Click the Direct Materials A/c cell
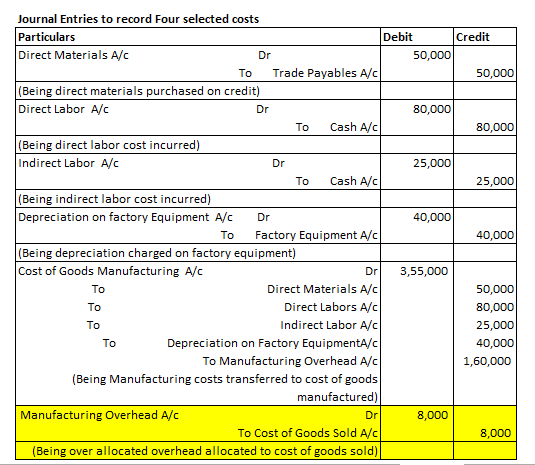The width and height of the screenshot is (535, 465). point(73,55)
